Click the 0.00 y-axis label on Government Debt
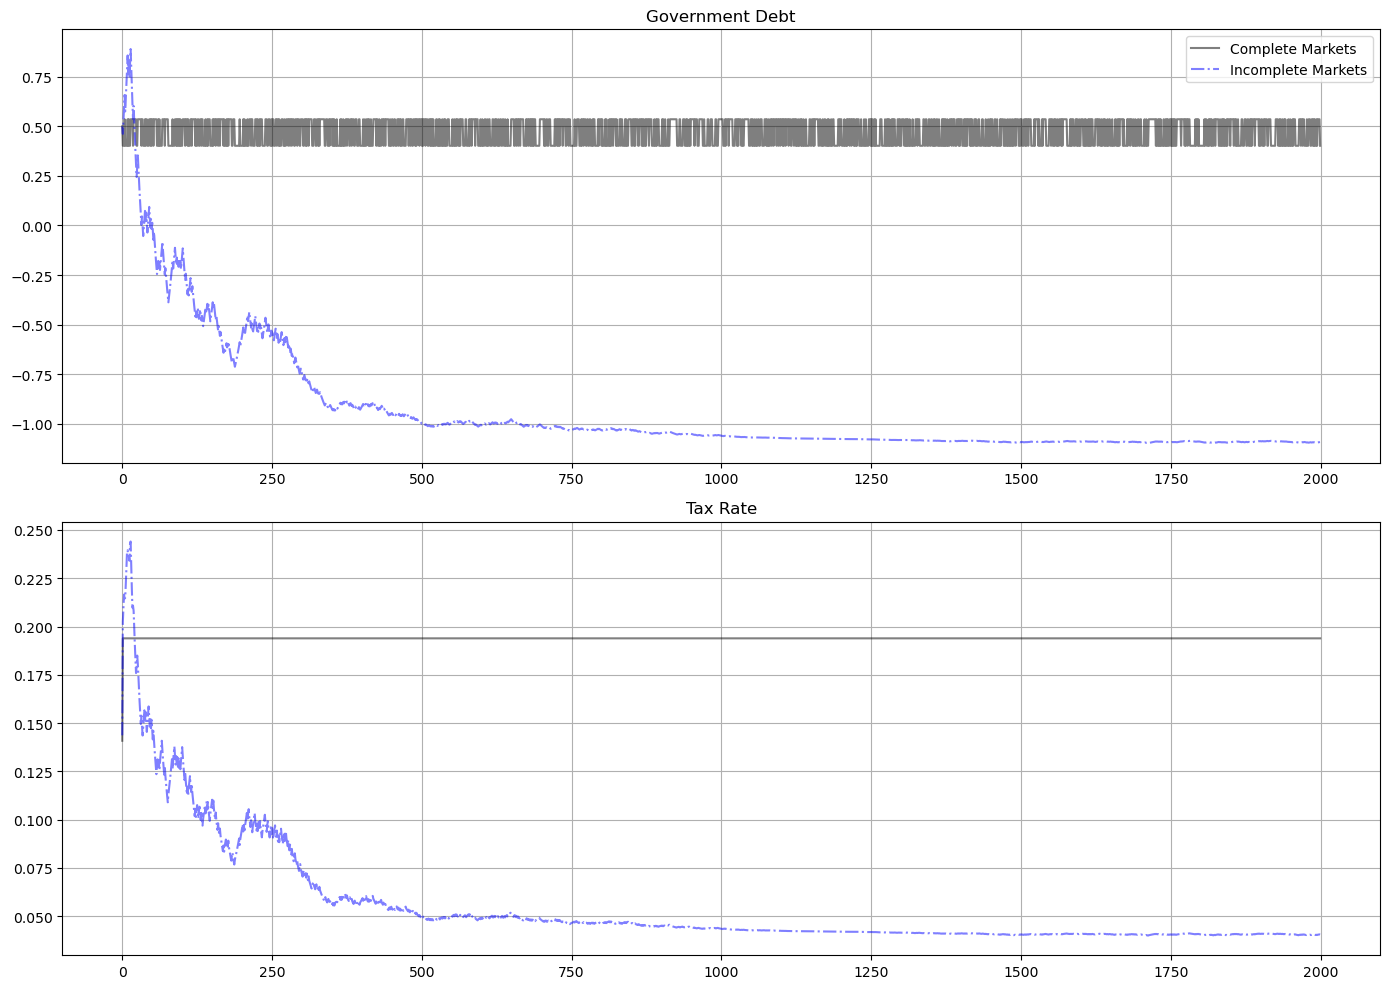 34,227
